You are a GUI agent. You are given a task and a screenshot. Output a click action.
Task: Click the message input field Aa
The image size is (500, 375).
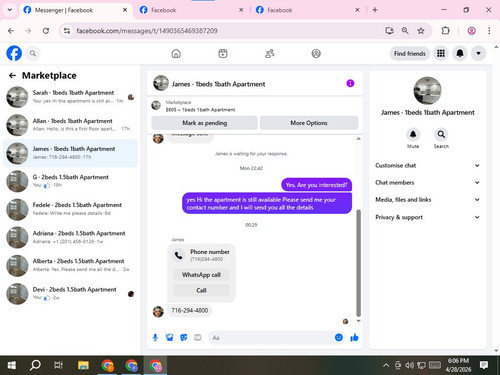coord(271,338)
